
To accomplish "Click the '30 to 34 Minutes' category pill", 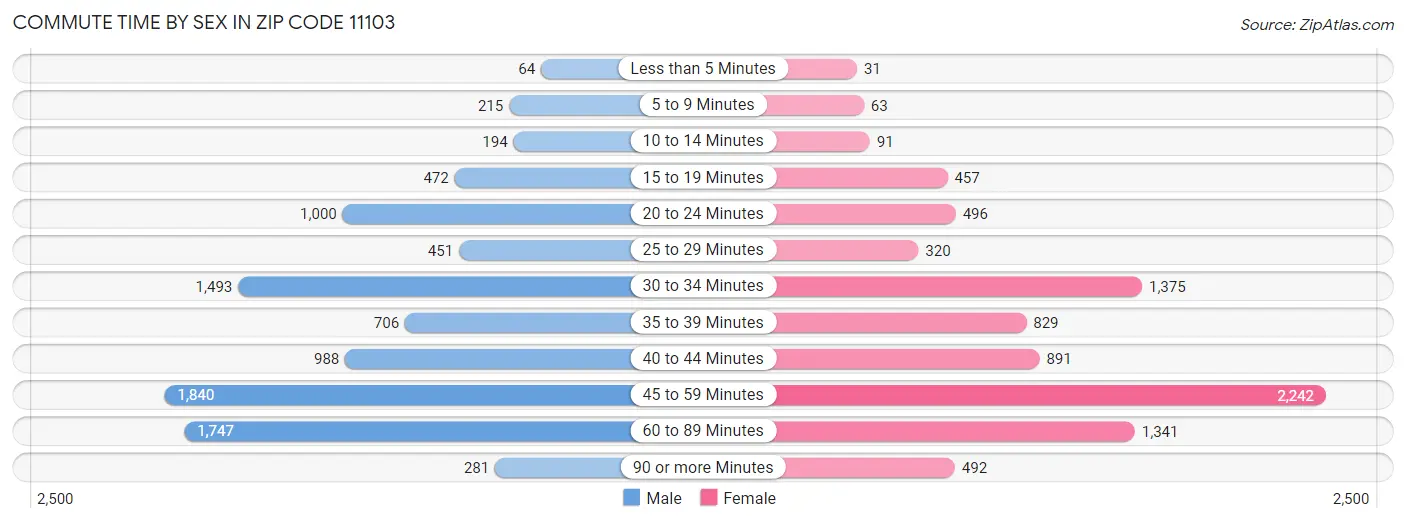I will 703,285.
